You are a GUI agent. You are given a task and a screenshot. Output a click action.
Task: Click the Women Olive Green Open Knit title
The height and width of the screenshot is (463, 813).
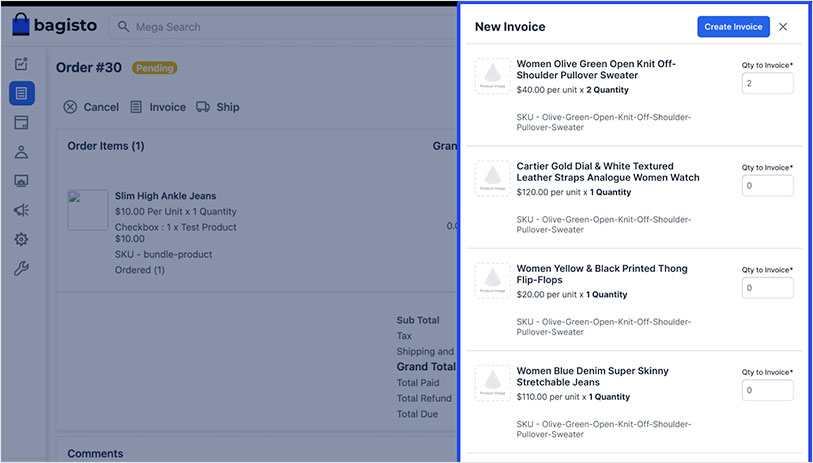click(596, 69)
